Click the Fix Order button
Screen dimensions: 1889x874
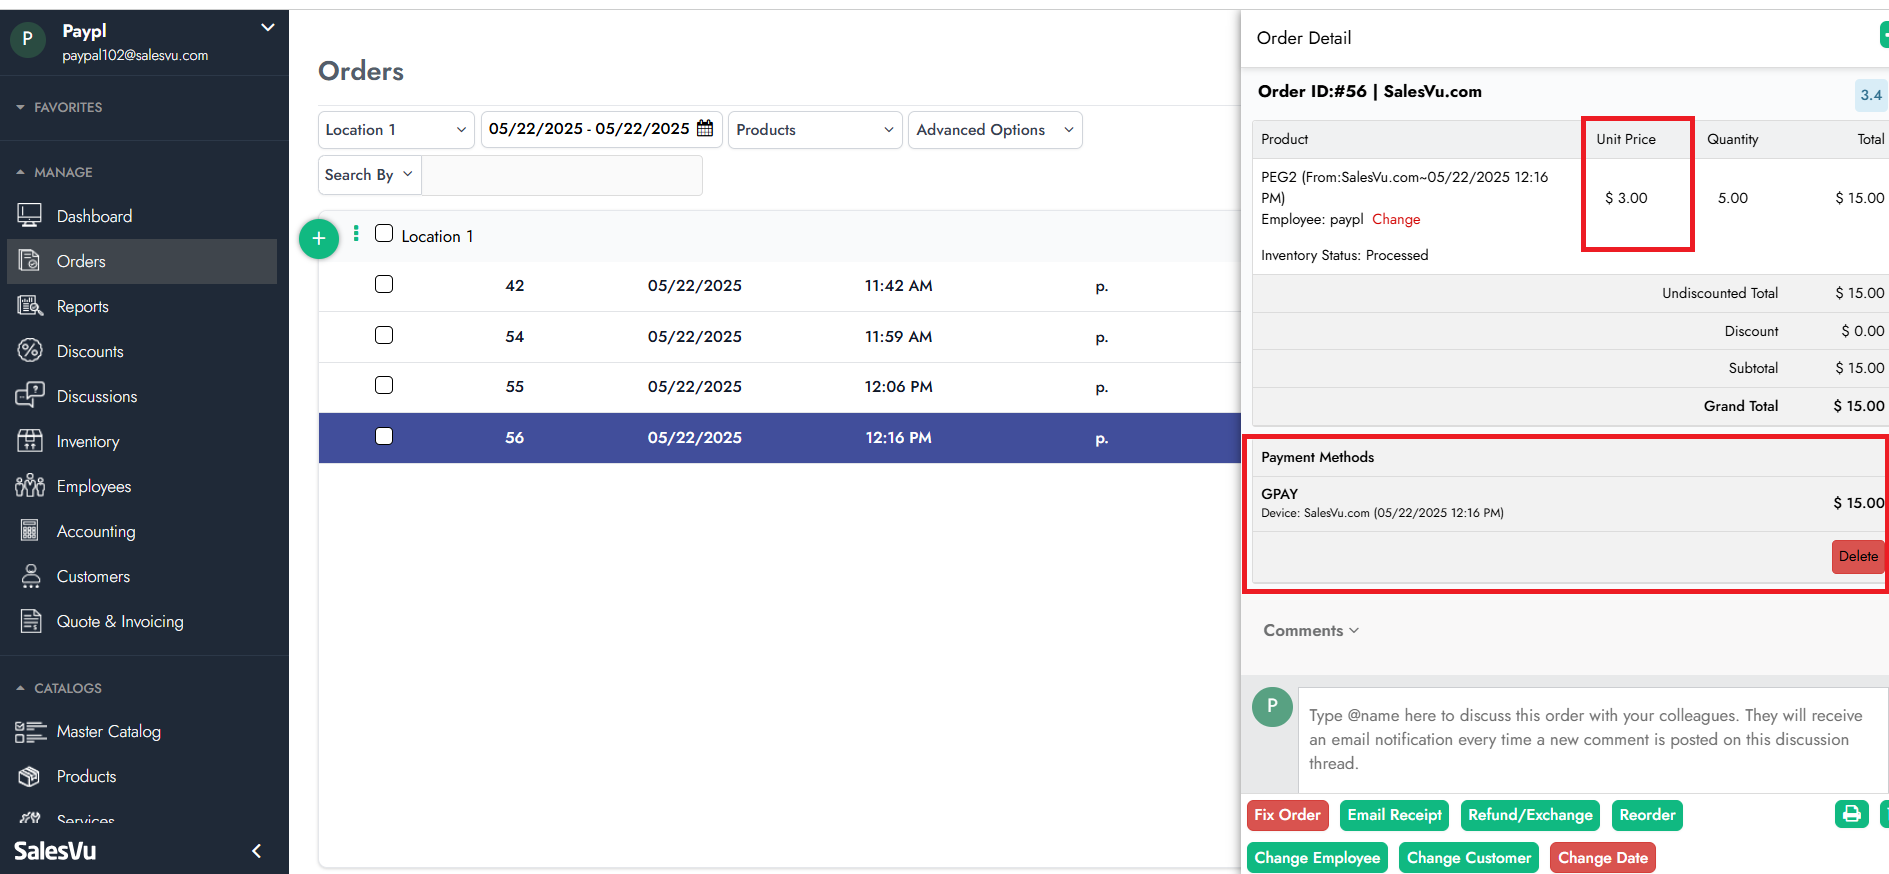tap(1288, 815)
